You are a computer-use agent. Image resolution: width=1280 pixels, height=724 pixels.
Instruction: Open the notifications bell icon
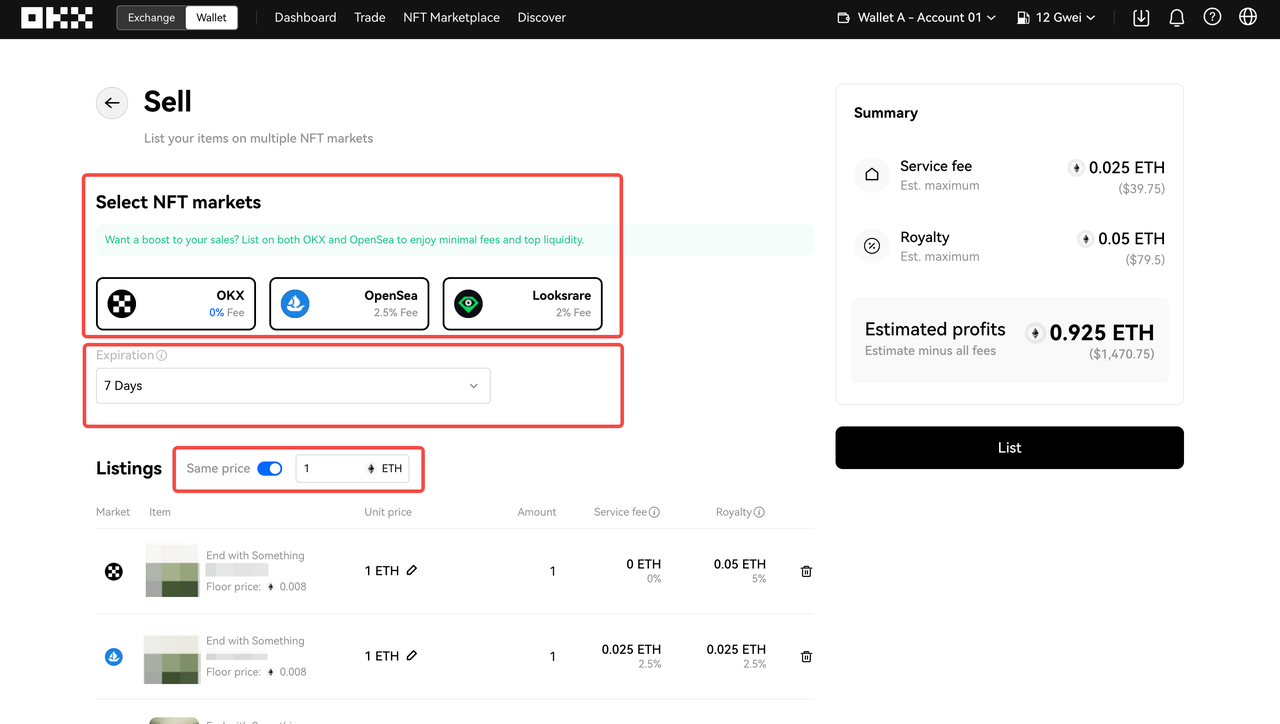1176,18
